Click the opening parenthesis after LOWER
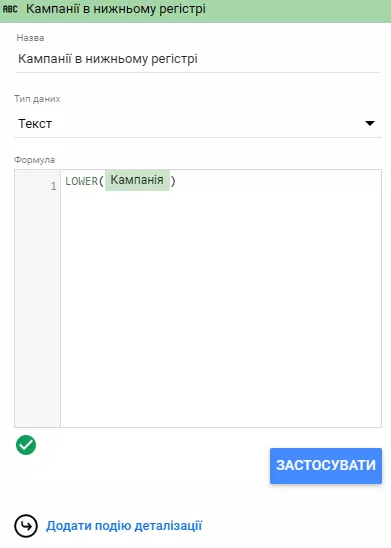 [101, 181]
